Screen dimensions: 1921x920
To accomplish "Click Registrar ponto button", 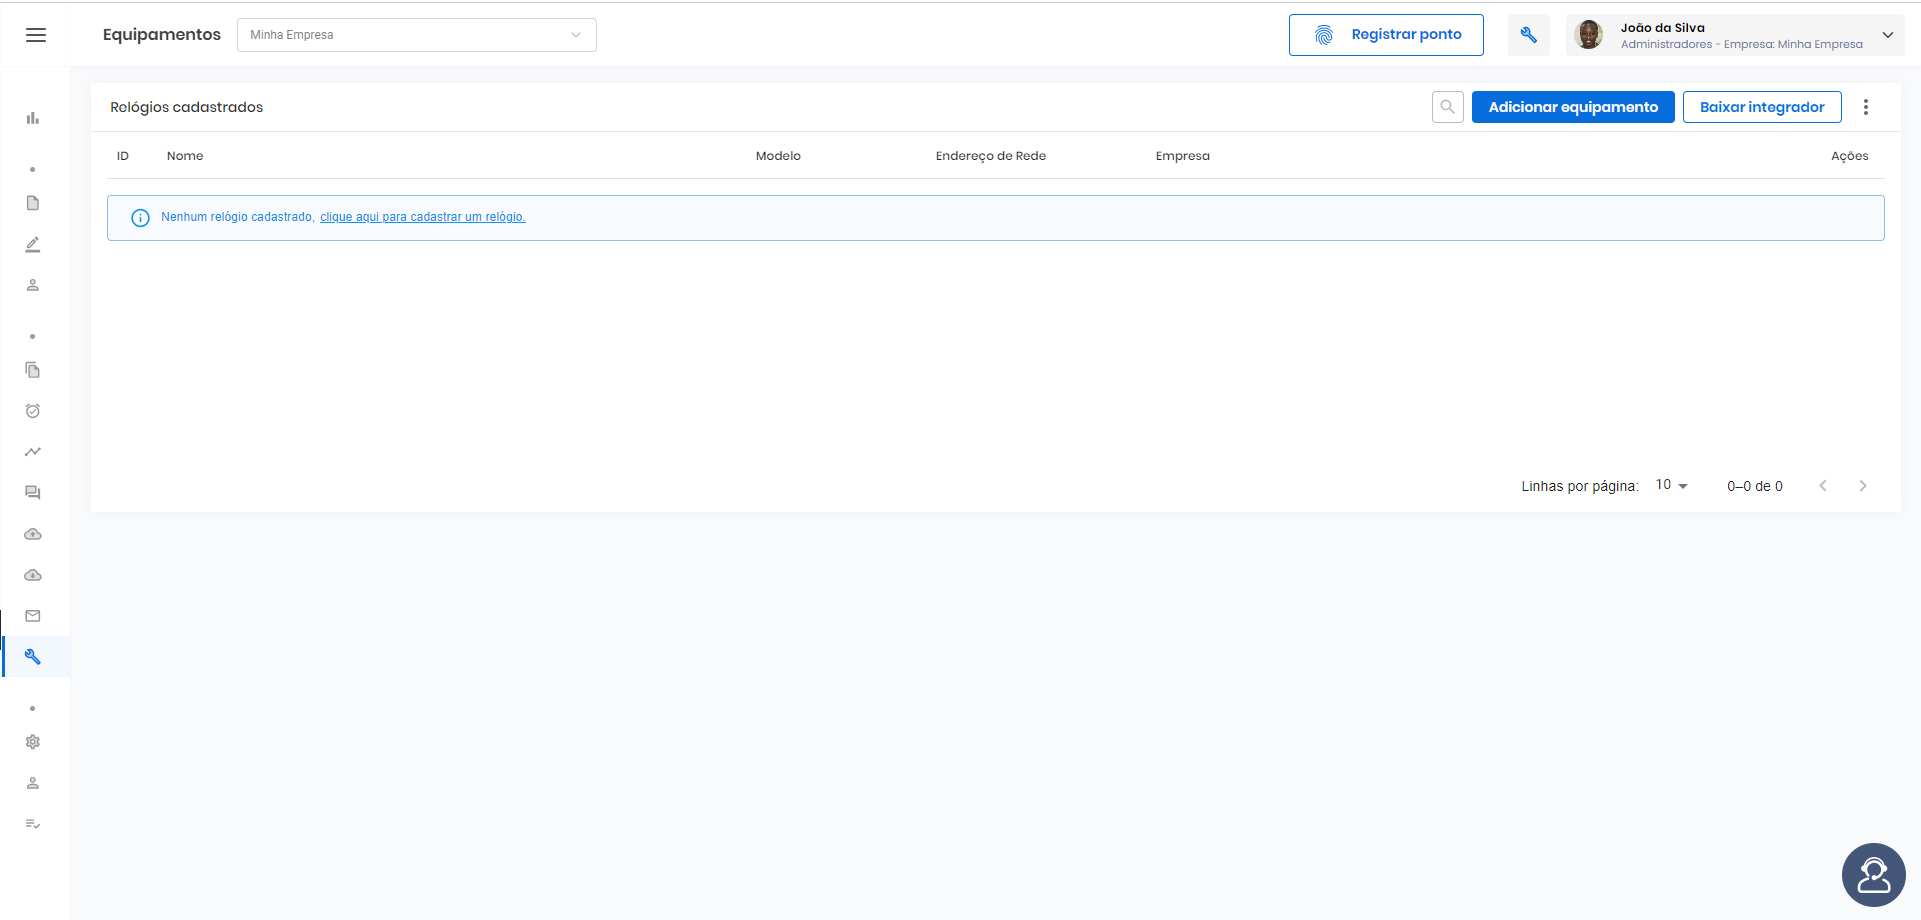I will pyautogui.click(x=1386, y=35).
